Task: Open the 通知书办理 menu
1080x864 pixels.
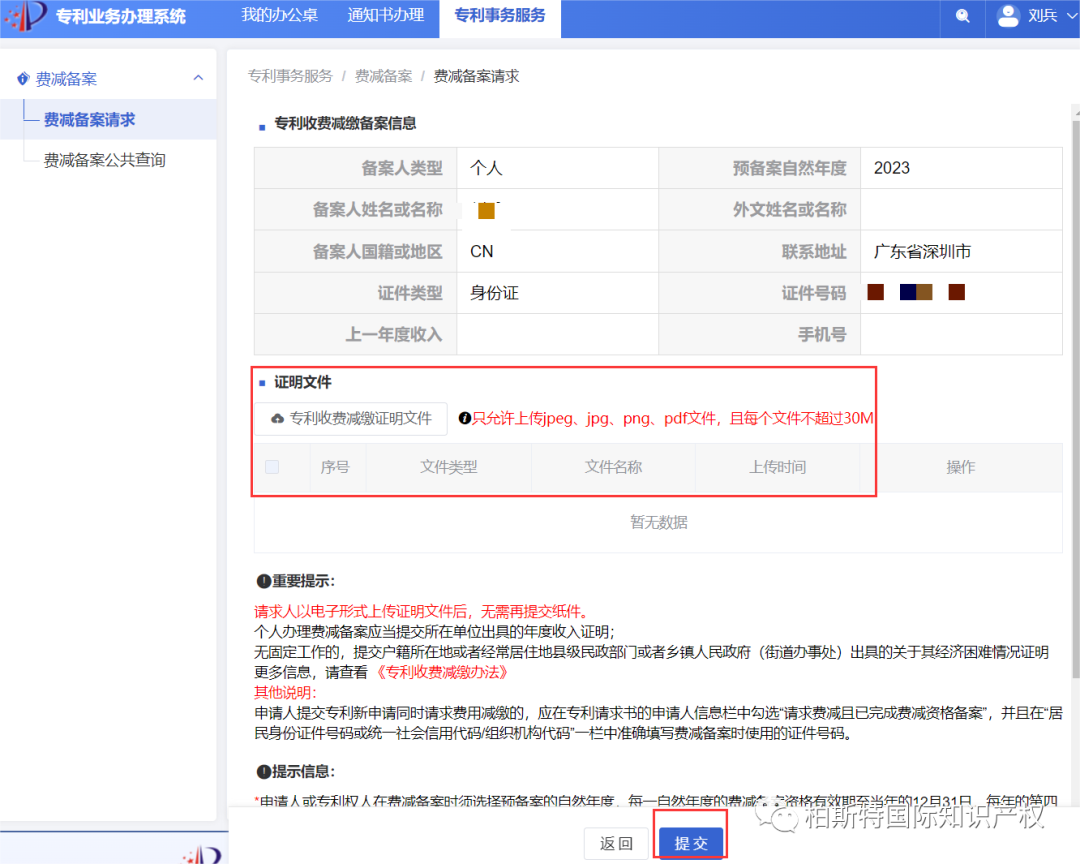Action: coord(385,16)
